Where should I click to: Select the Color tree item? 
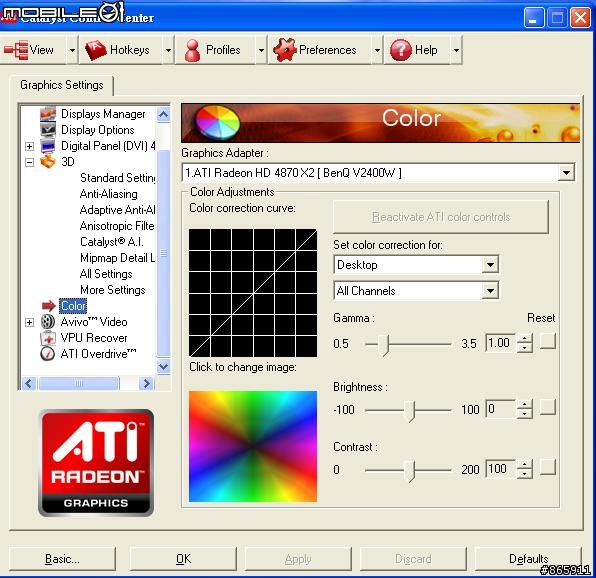[x=73, y=306]
